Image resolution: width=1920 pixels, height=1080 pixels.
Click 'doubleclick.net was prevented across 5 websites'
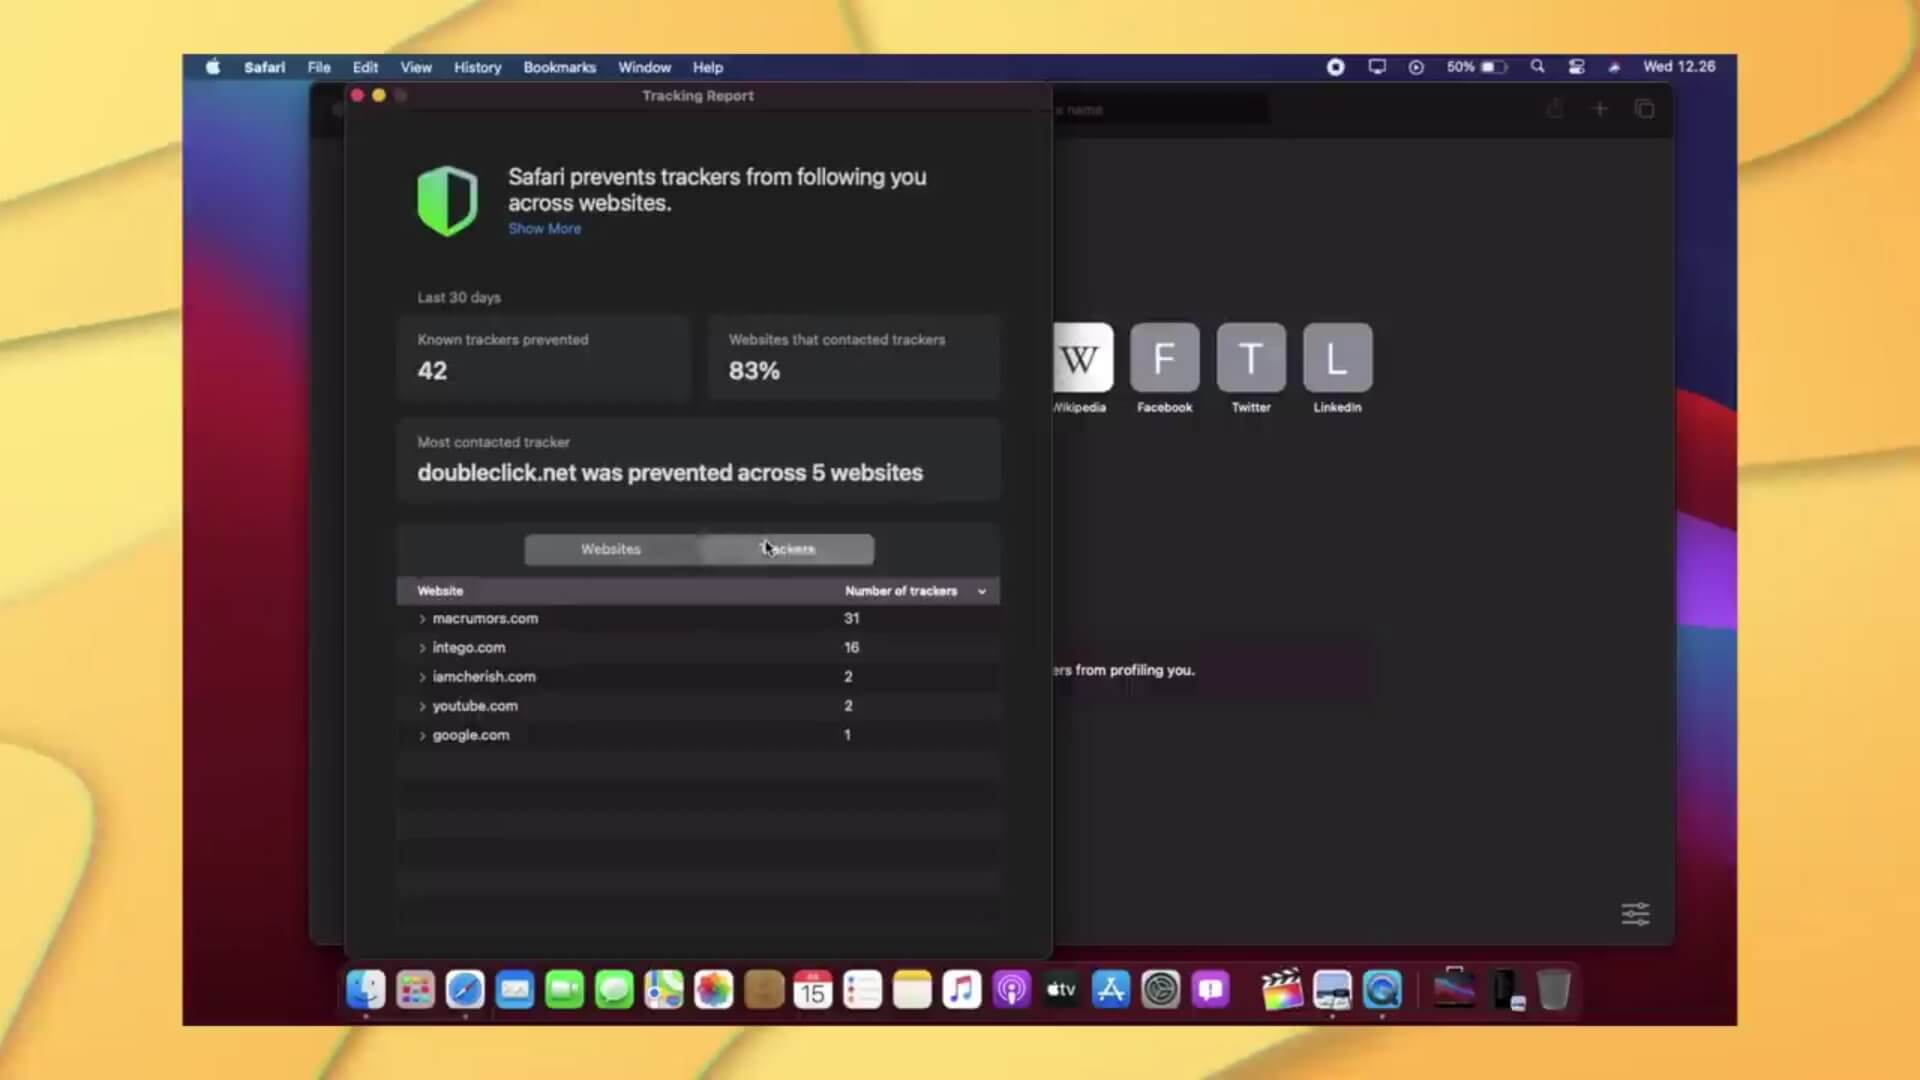670,473
